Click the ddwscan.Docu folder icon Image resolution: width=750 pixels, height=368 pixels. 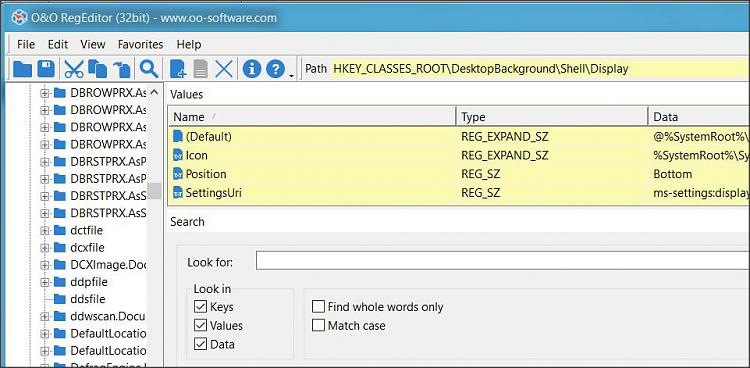pyautogui.click(x=59, y=316)
